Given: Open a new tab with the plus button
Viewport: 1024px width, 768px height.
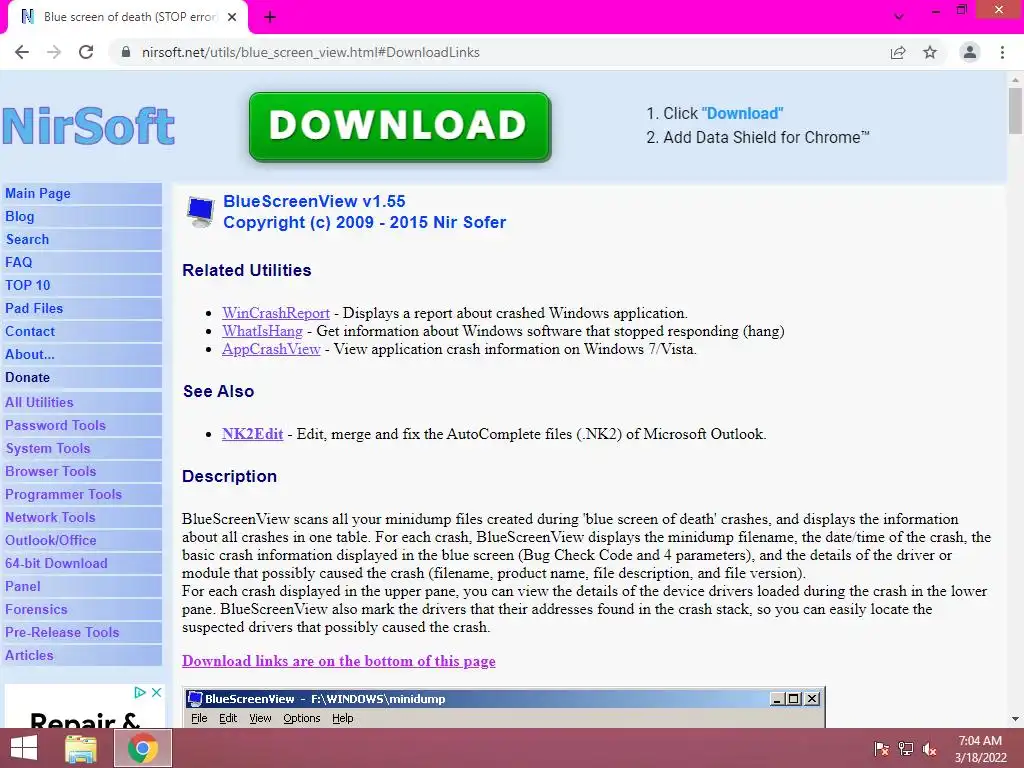Looking at the screenshot, I should pos(270,18).
